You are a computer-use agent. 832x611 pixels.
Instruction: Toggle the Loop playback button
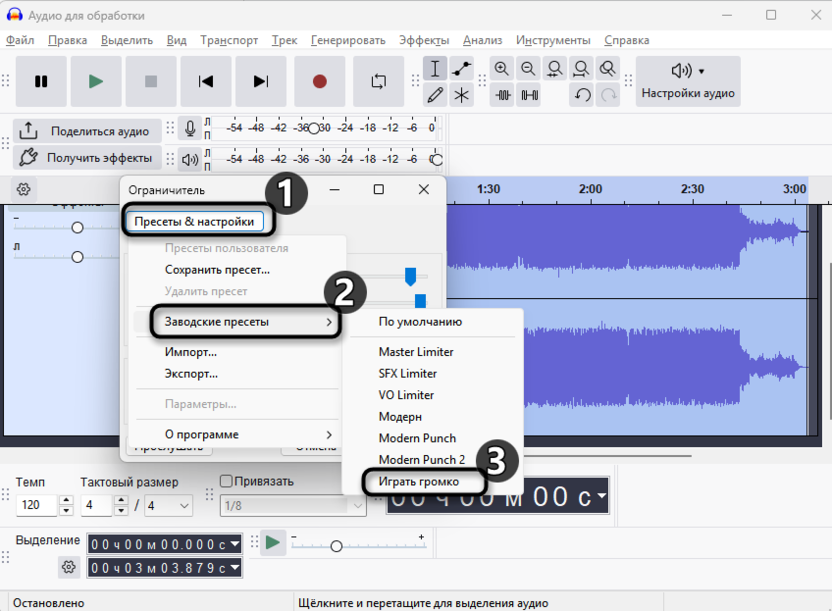(x=378, y=82)
